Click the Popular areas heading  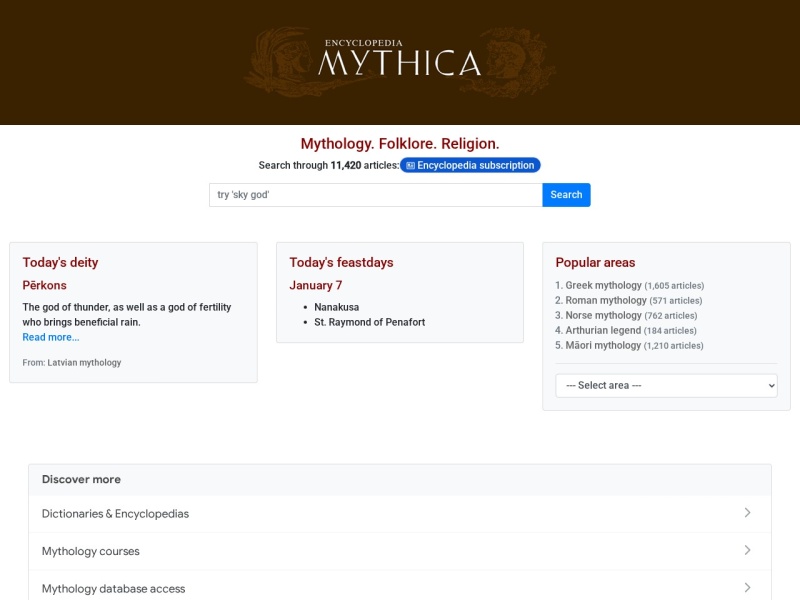[x=595, y=262]
